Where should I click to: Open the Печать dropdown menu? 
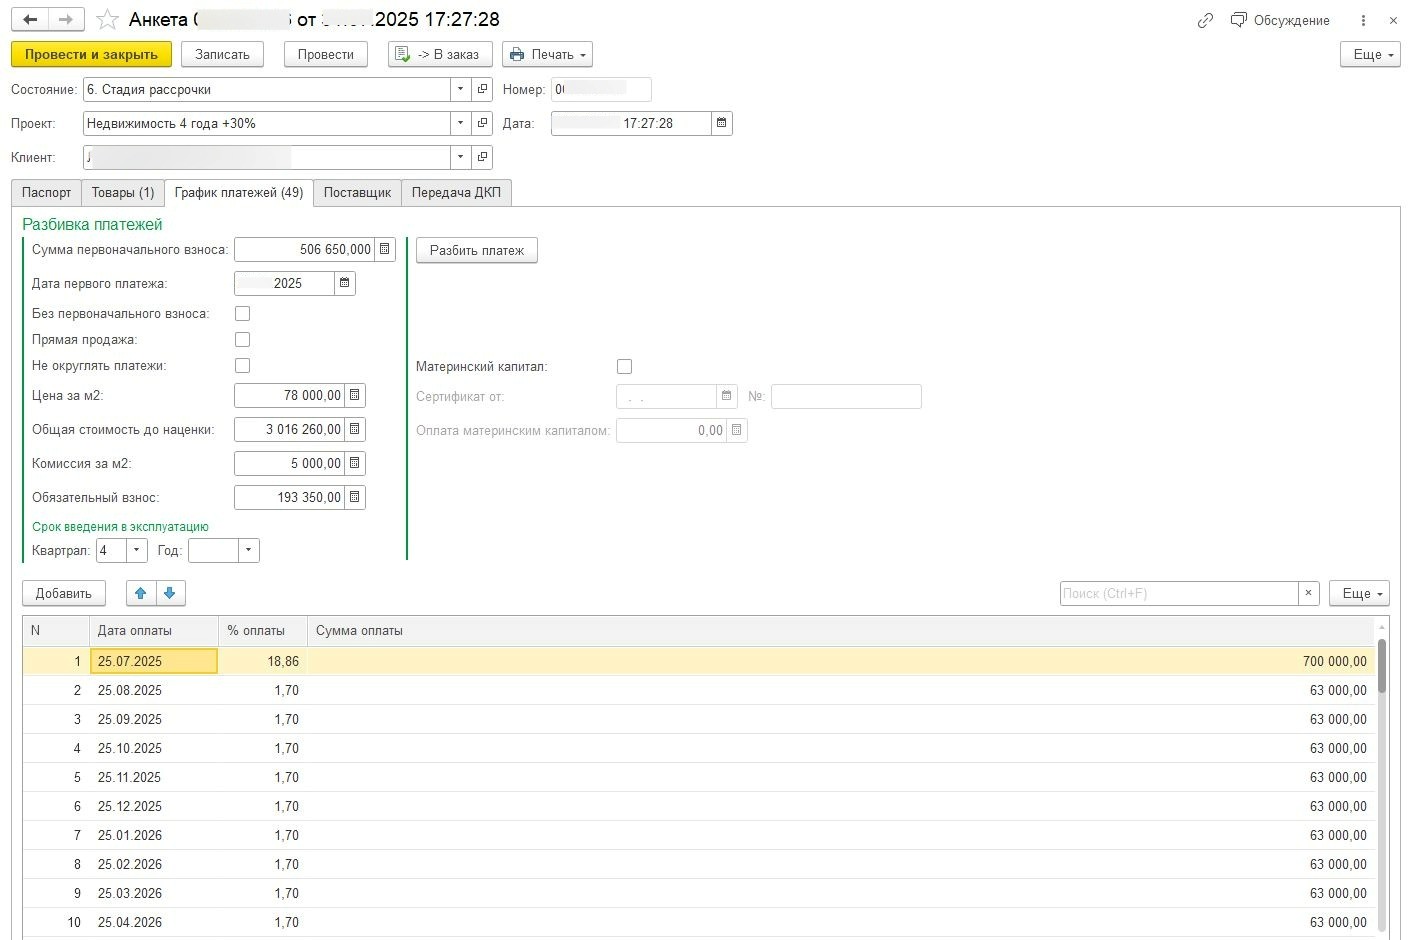[x=547, y=54]
